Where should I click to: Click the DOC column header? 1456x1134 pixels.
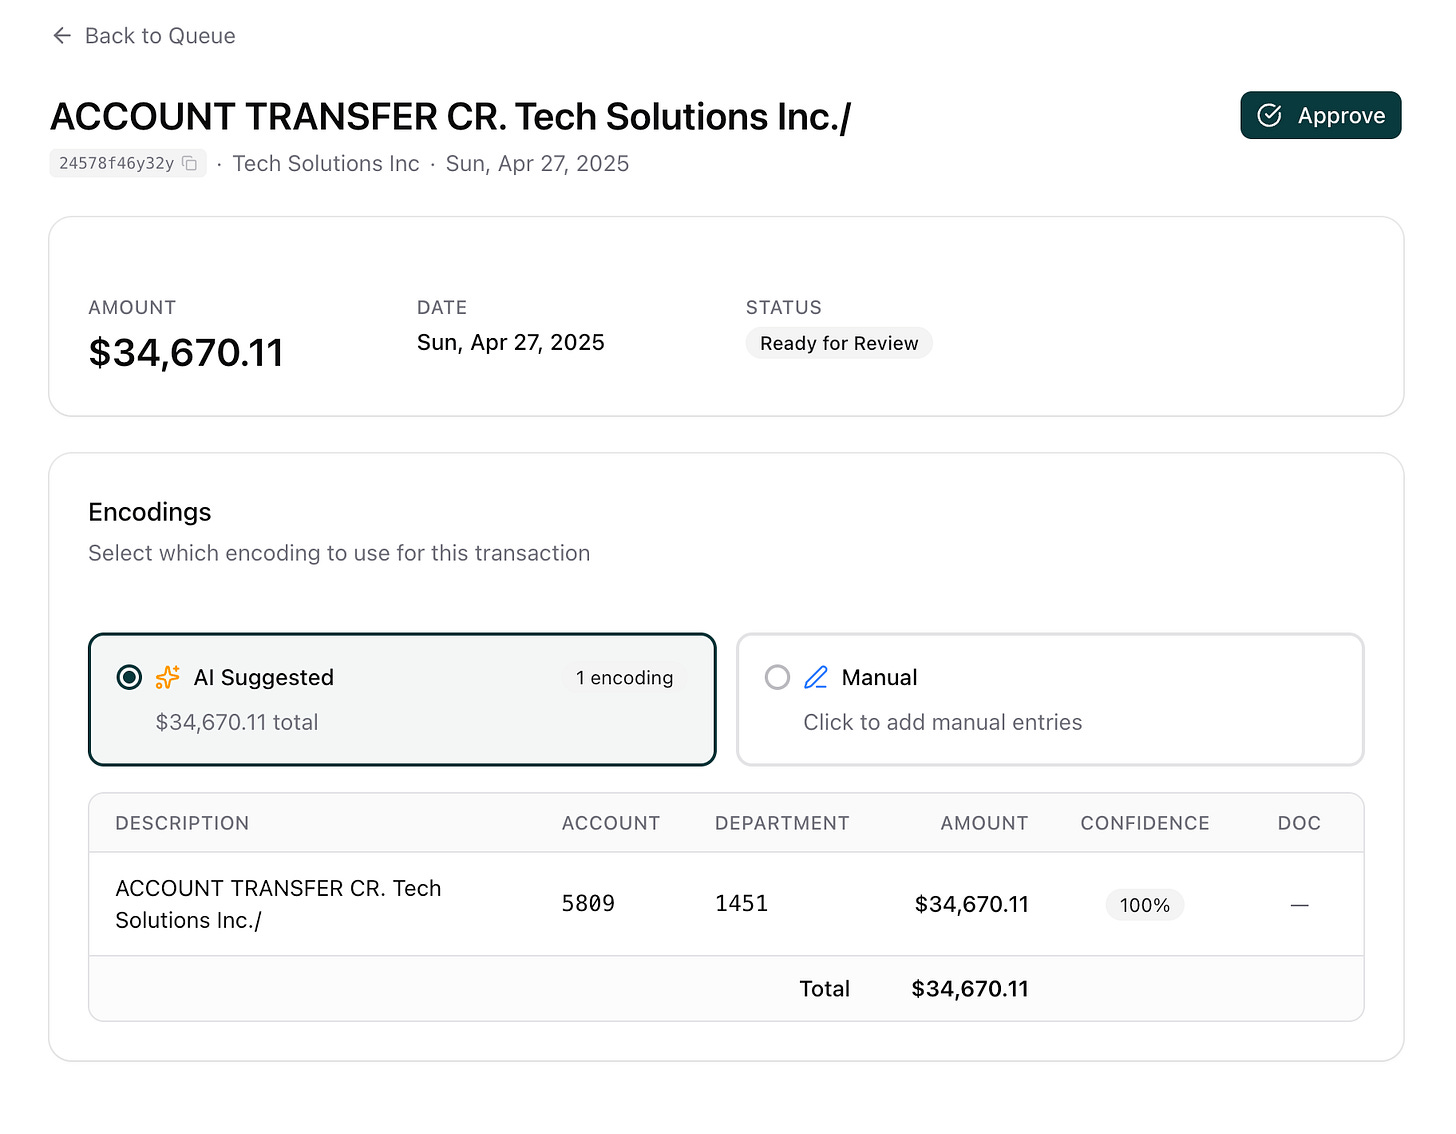tap(1299, 823)
